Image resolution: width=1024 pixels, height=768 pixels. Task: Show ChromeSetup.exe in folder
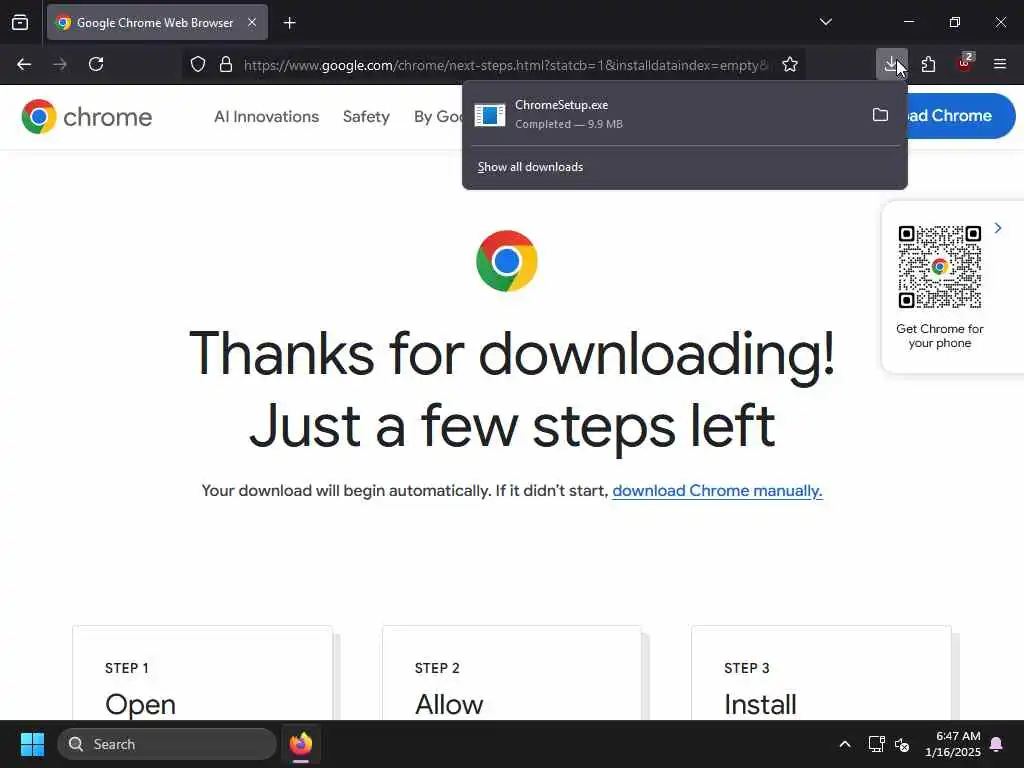[880, 115]
